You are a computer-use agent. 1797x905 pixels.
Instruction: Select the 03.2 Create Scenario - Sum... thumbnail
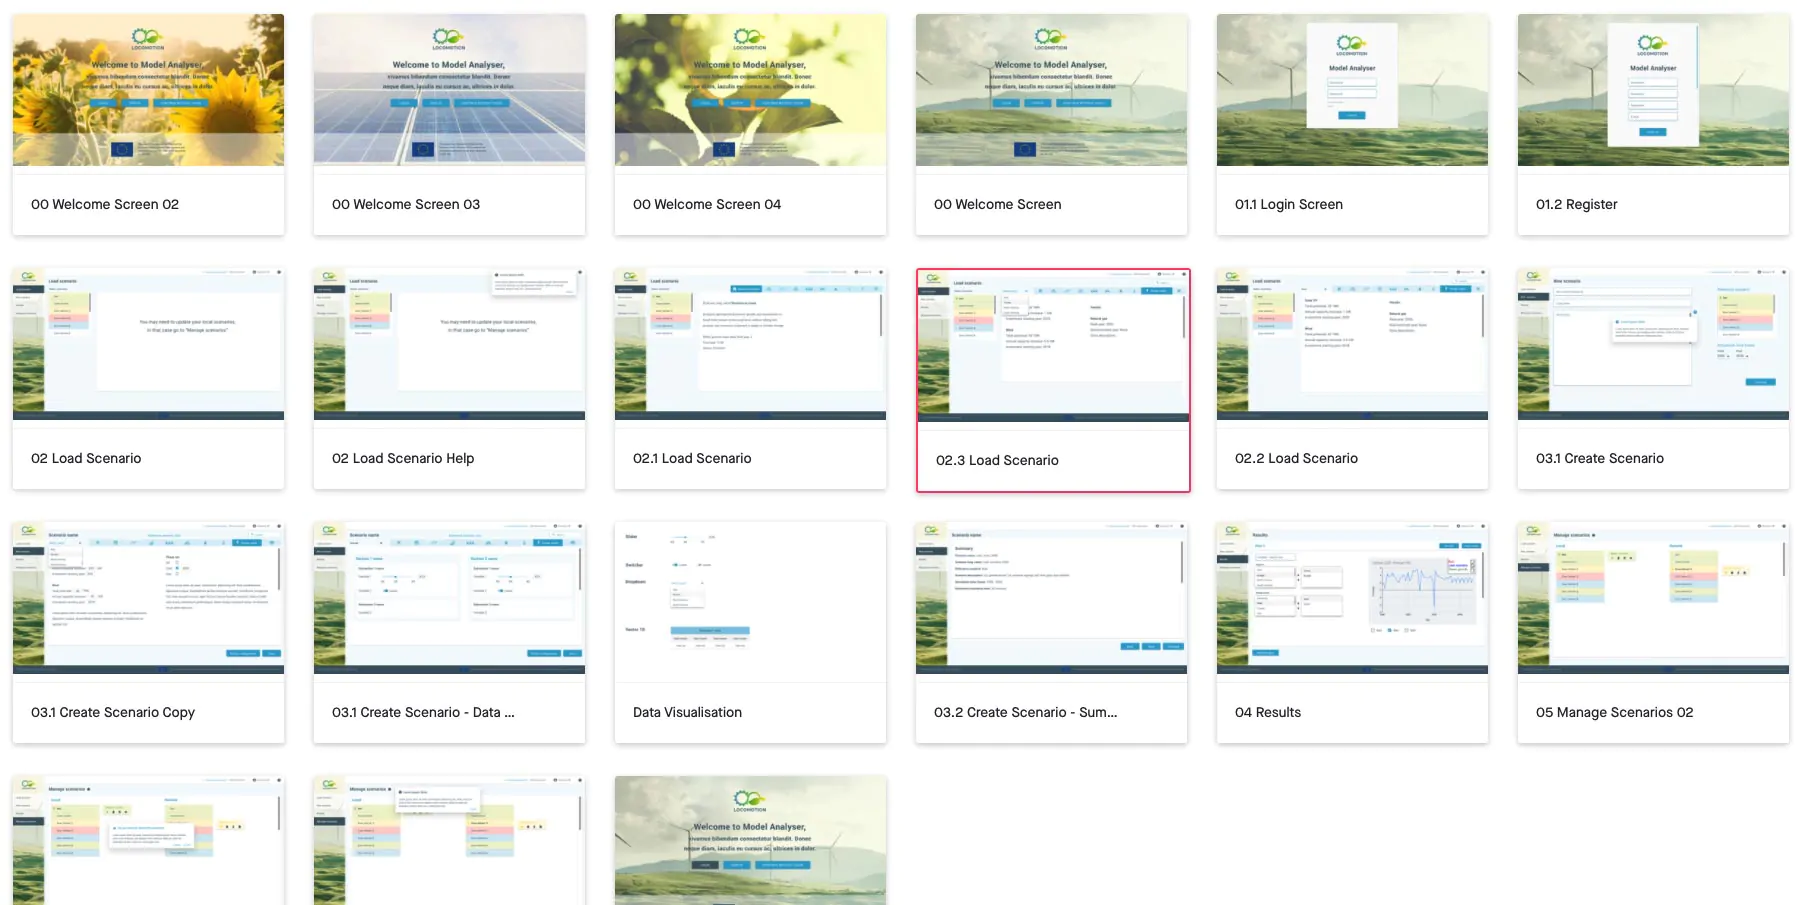(x=1051, y=598)
